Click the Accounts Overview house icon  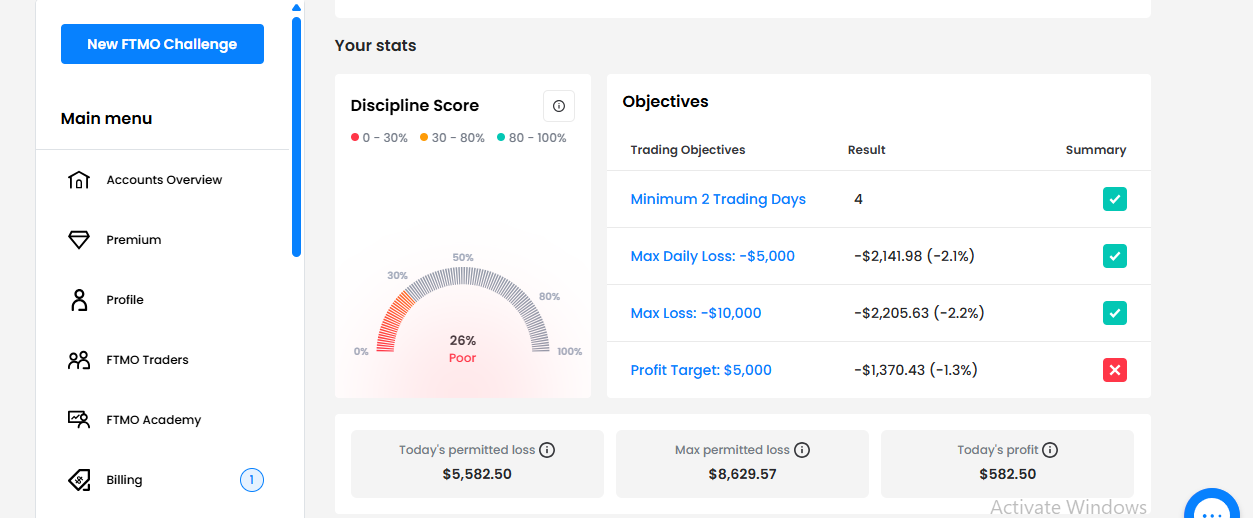coord(79,180)
